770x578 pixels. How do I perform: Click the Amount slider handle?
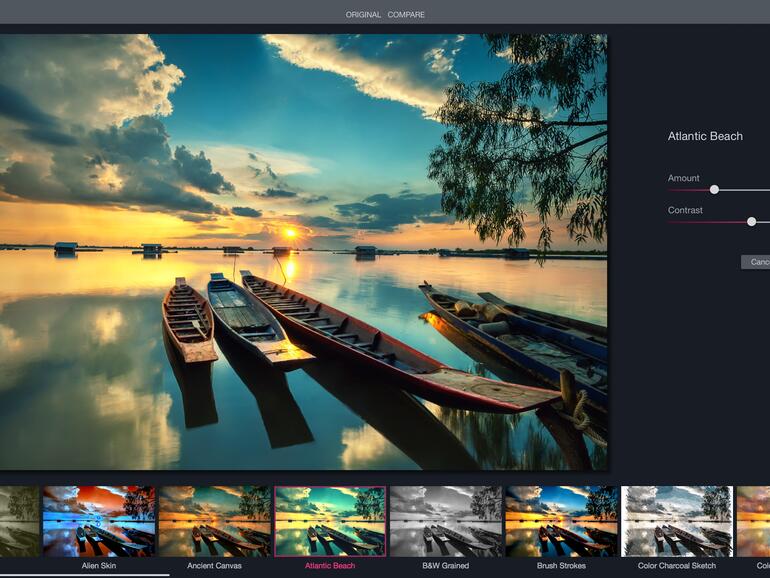(x=714, y=189)
